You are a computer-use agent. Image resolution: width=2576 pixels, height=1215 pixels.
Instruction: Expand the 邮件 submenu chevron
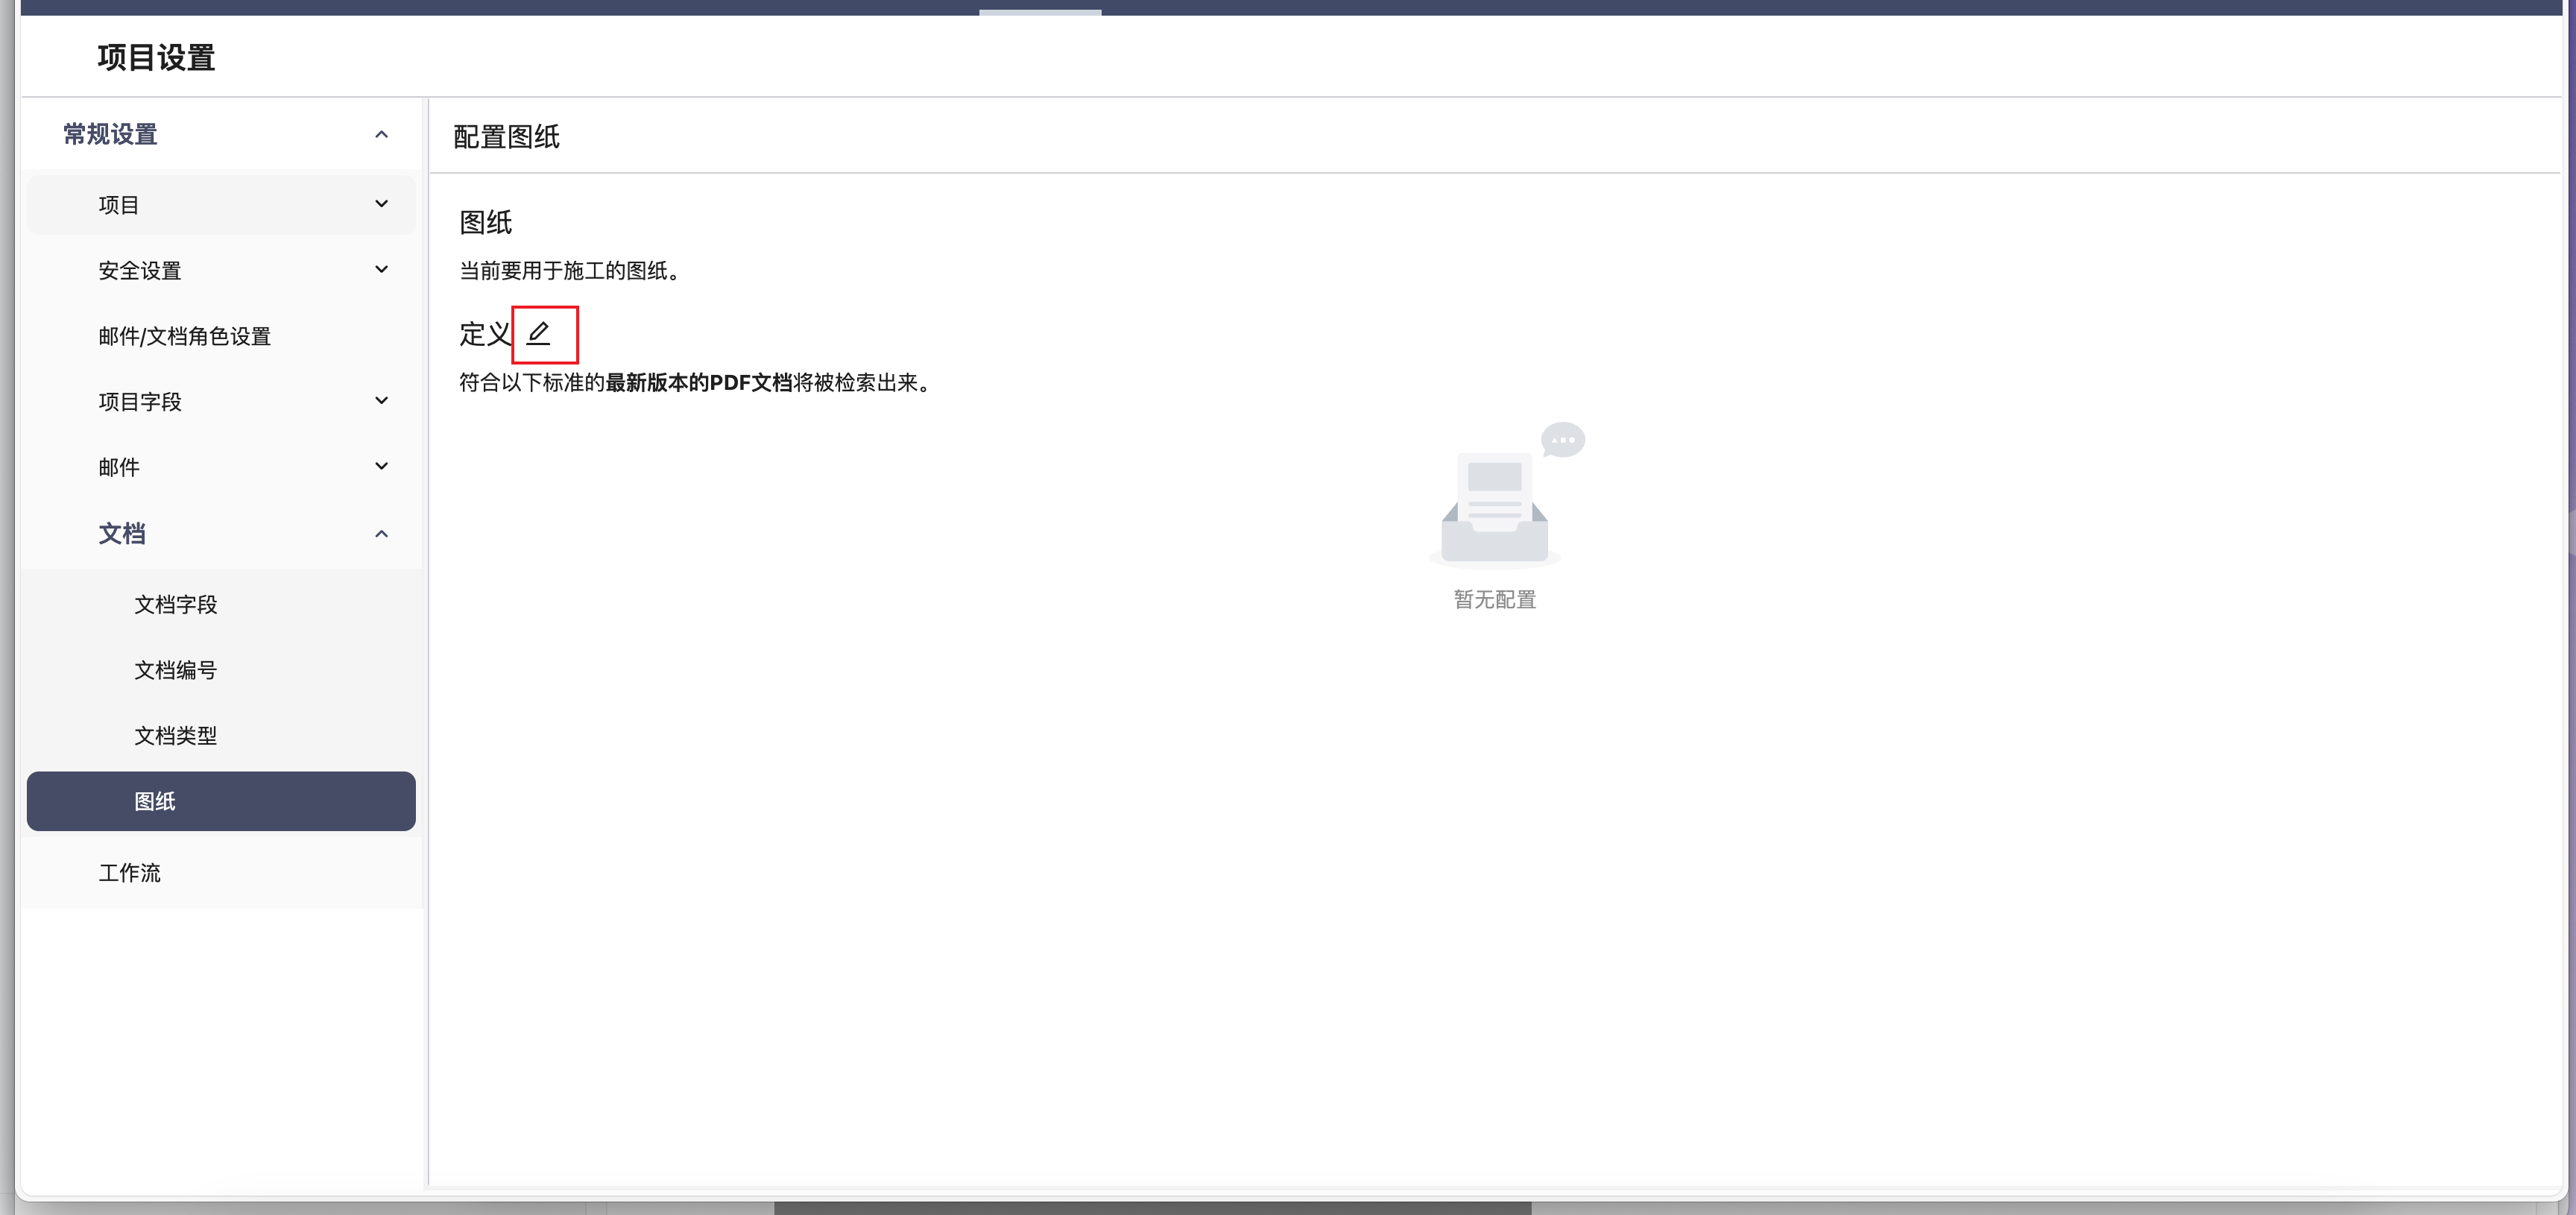pyautogui.click(x=381, y=467)
